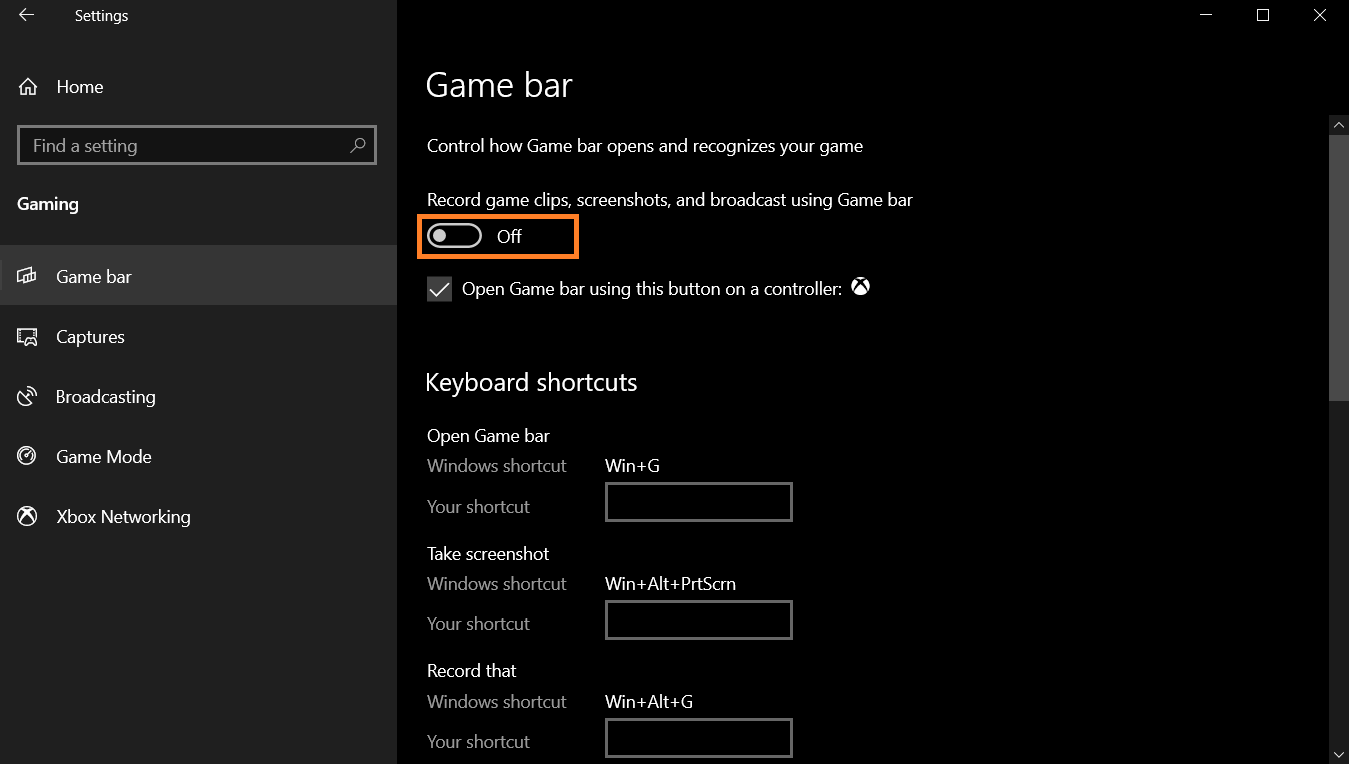
Task: Click the Record that label
Action: (x=472, y=670)
